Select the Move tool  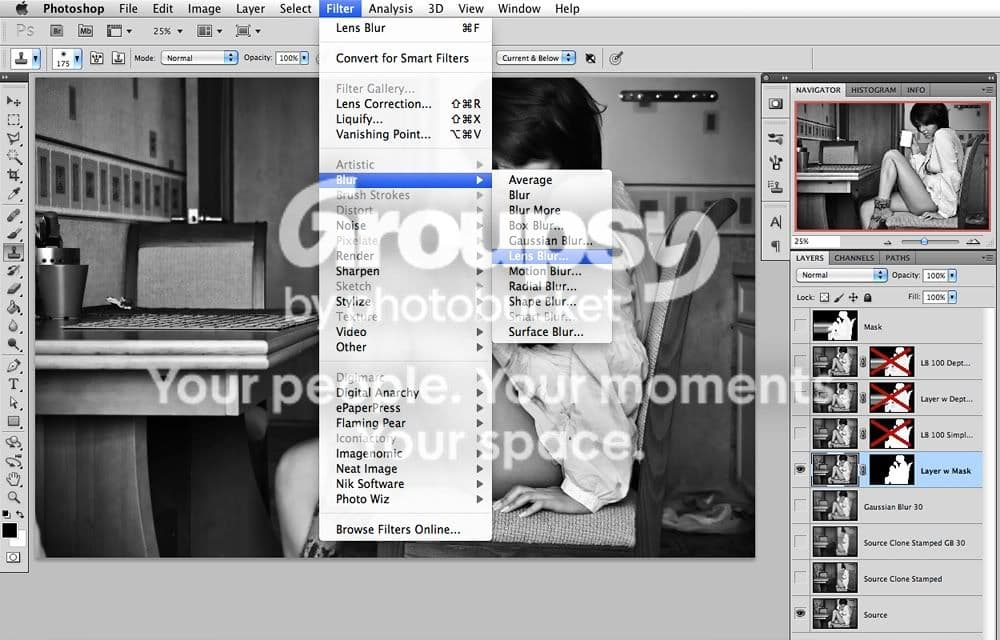[13, 101]
